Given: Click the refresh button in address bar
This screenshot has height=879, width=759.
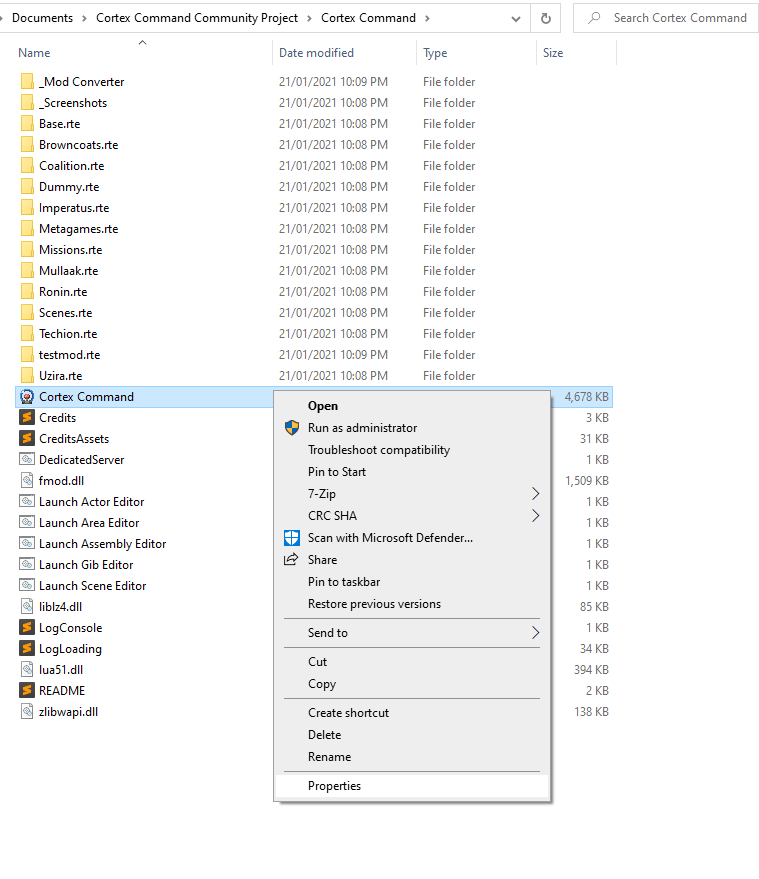Looking at the screenshot, I should click(x=545, y=18).
